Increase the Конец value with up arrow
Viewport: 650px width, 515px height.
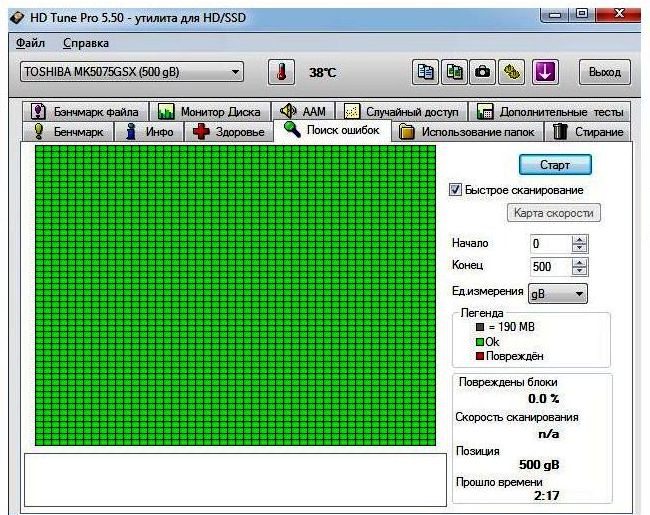[579, 262]
